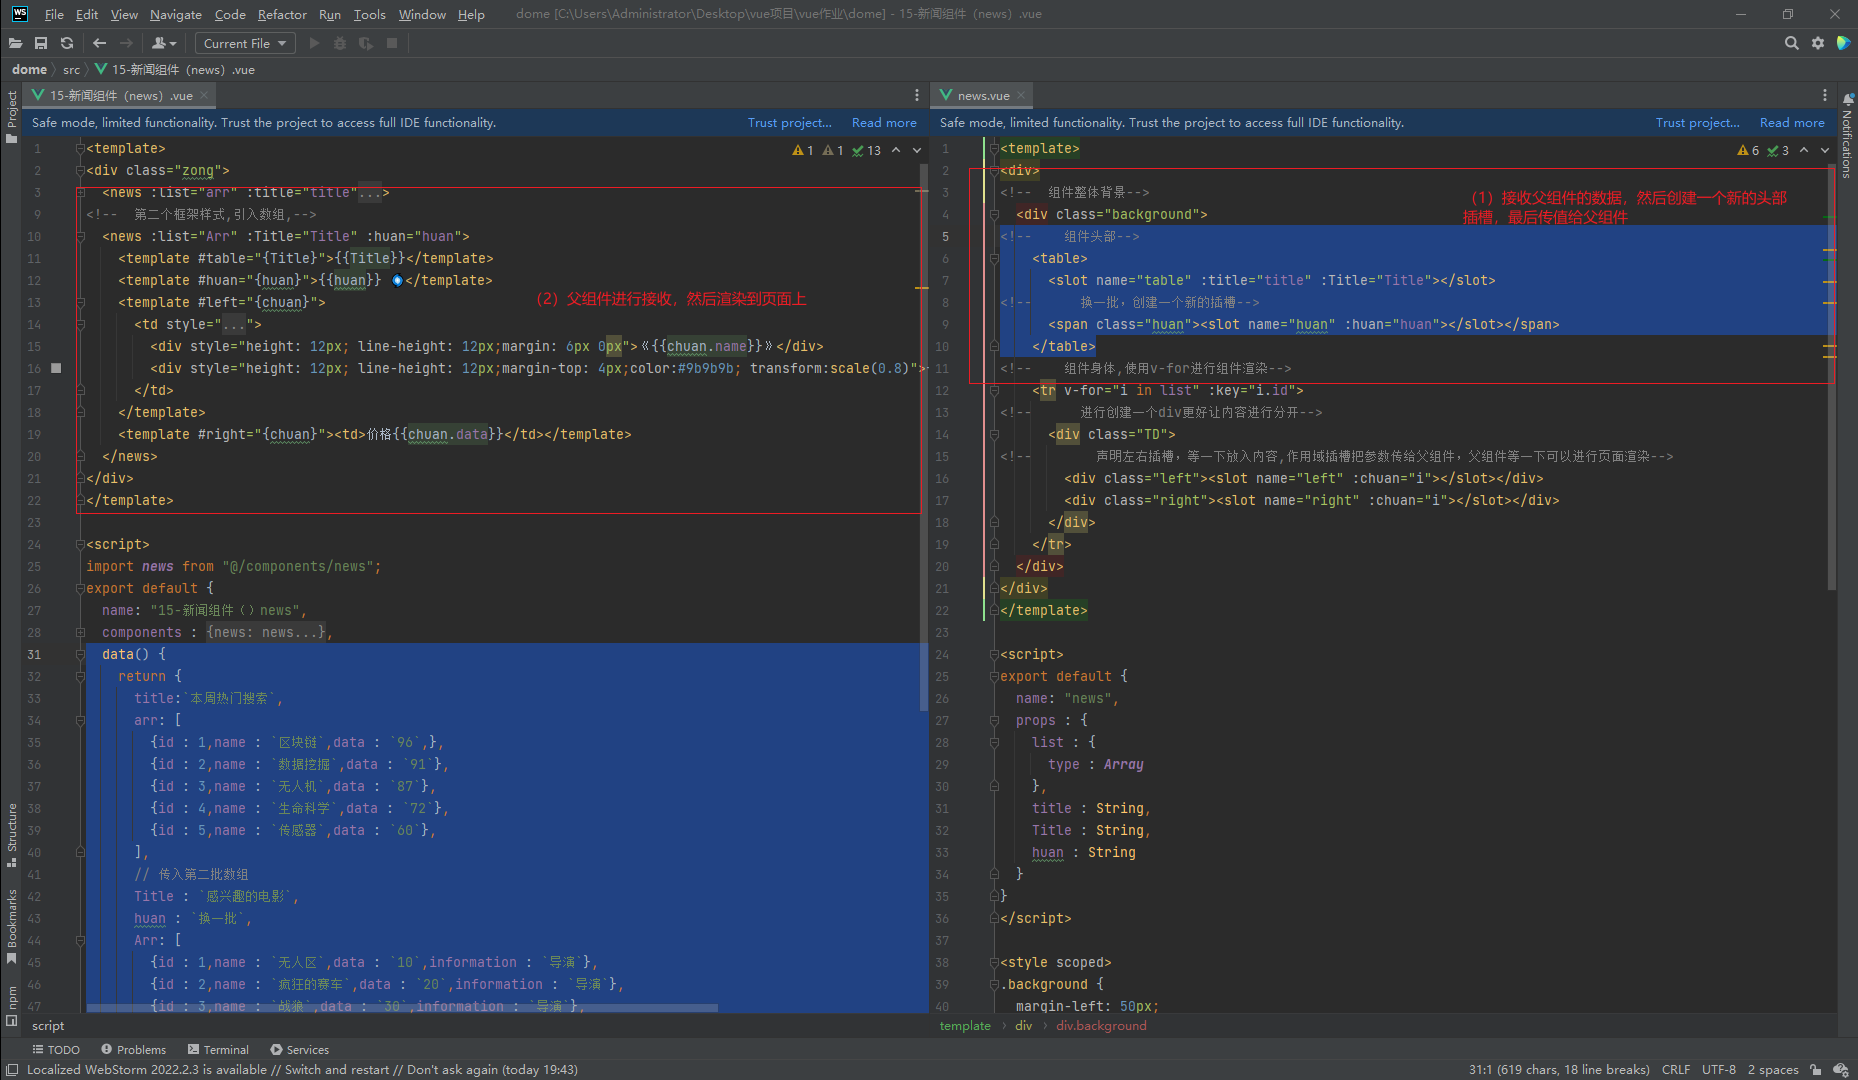Viewport: 1858px width, 1080px height.
Task: Click the Save All toolbar icon
Action: coord(41,43)
